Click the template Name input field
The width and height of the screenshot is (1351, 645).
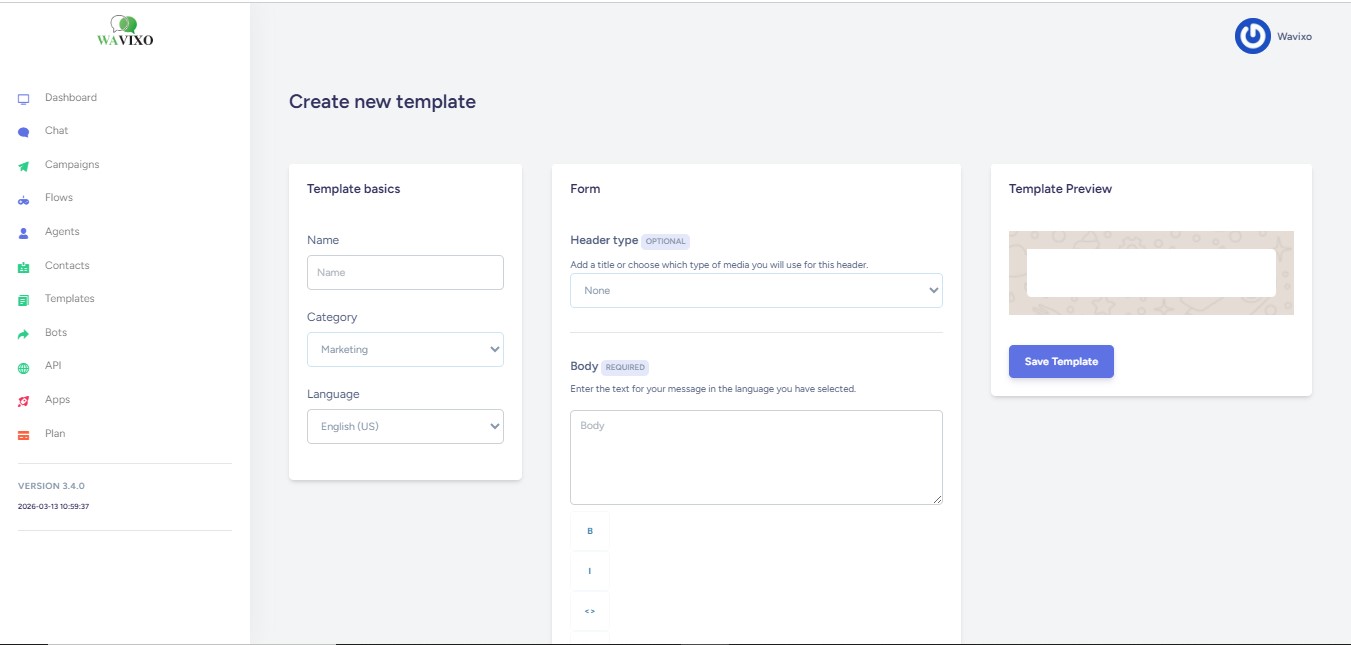(x=405, y=273)
